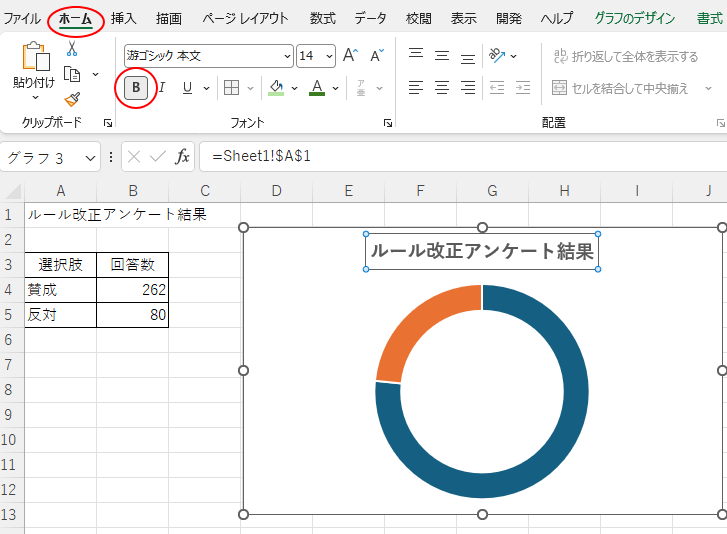Select the 回答数 header cell
727x534 pixels.
tap(133, 265)
